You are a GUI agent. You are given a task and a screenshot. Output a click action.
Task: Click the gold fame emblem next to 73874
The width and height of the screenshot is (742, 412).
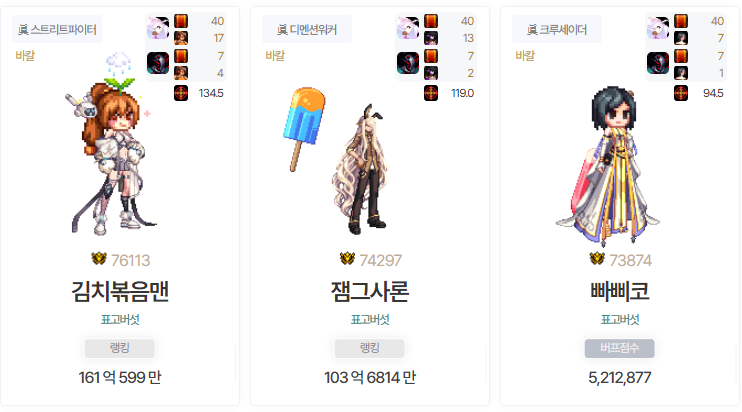[597, 259]
